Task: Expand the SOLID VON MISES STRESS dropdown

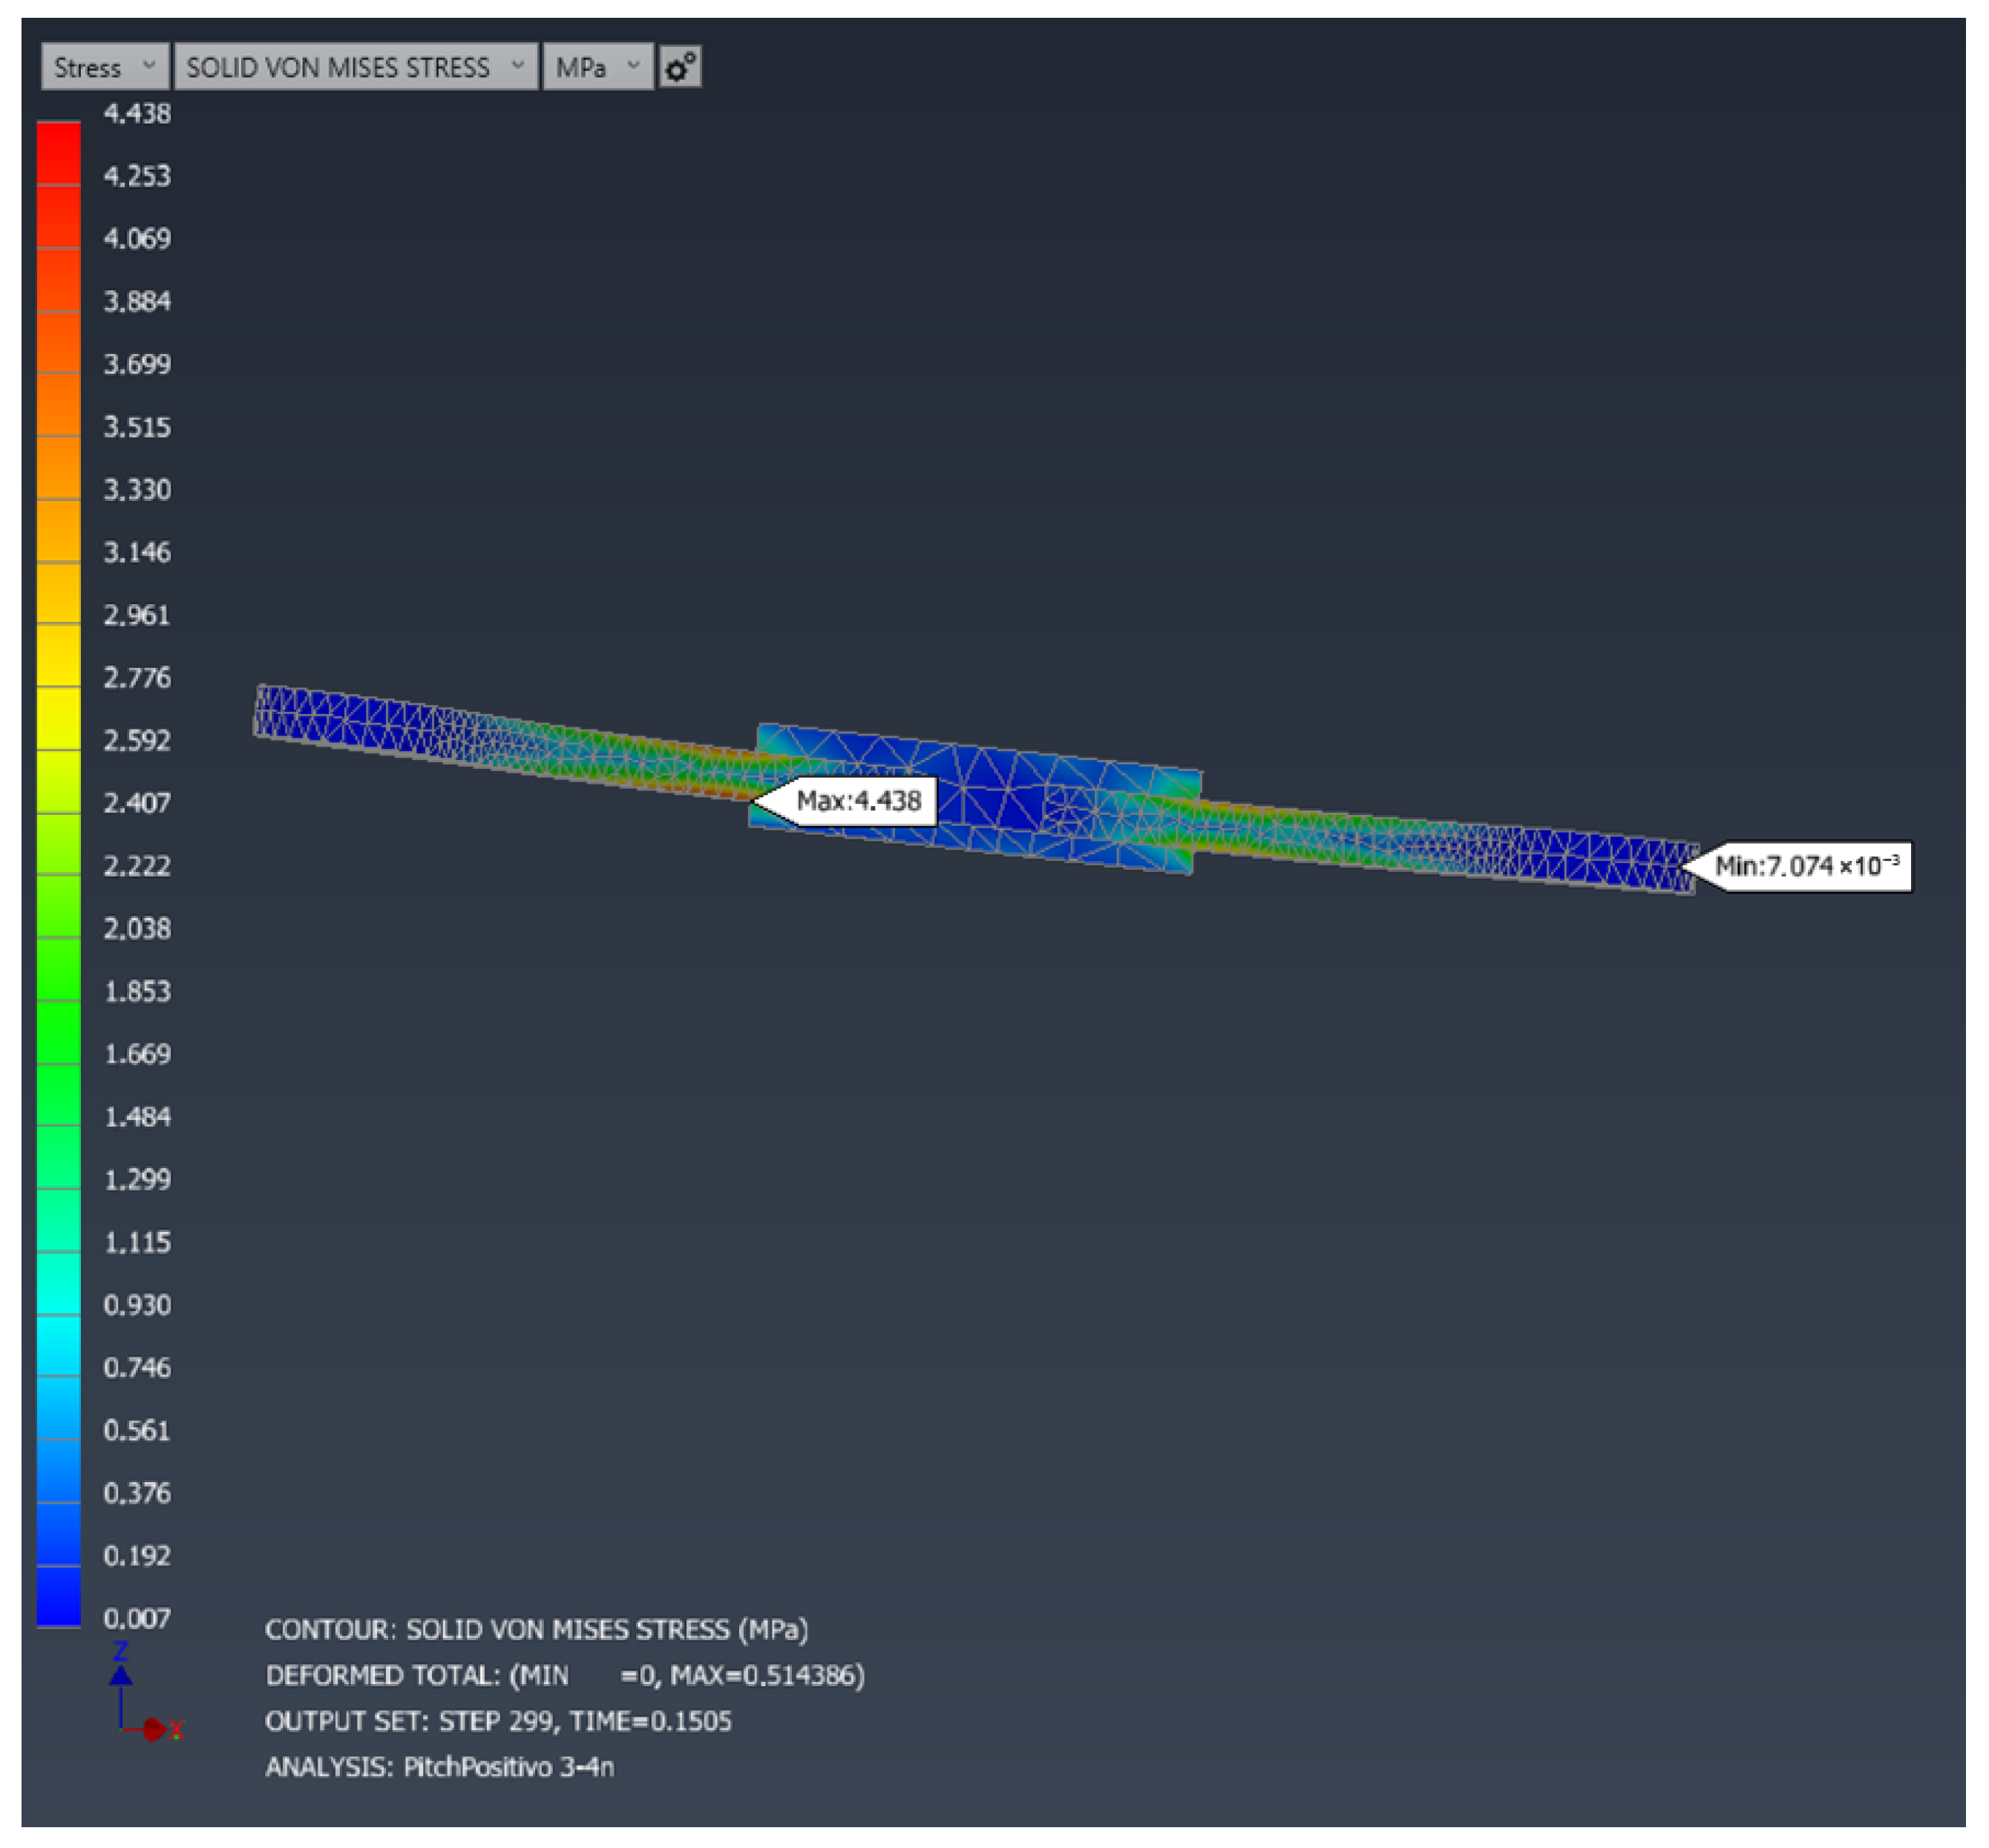Action: click(355, 67)
